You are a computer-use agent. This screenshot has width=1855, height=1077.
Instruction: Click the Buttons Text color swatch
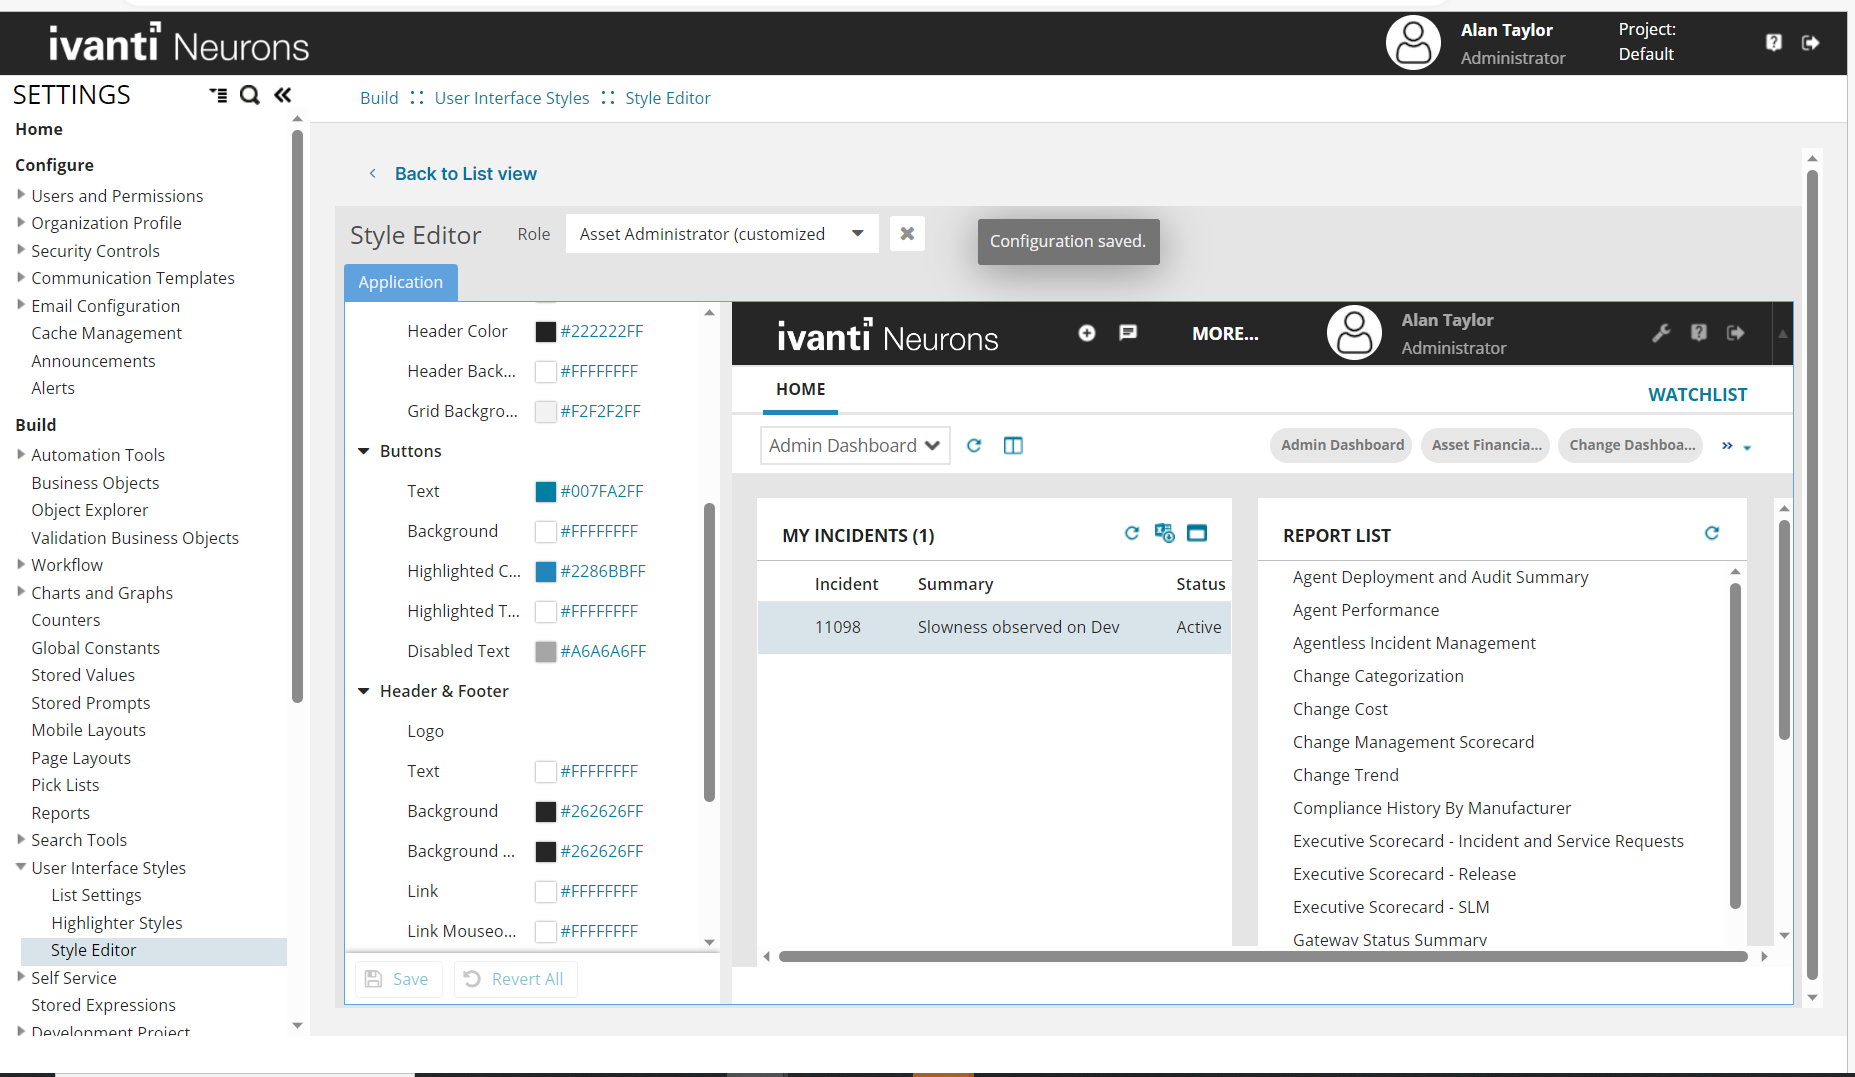[x=545, y=491]
